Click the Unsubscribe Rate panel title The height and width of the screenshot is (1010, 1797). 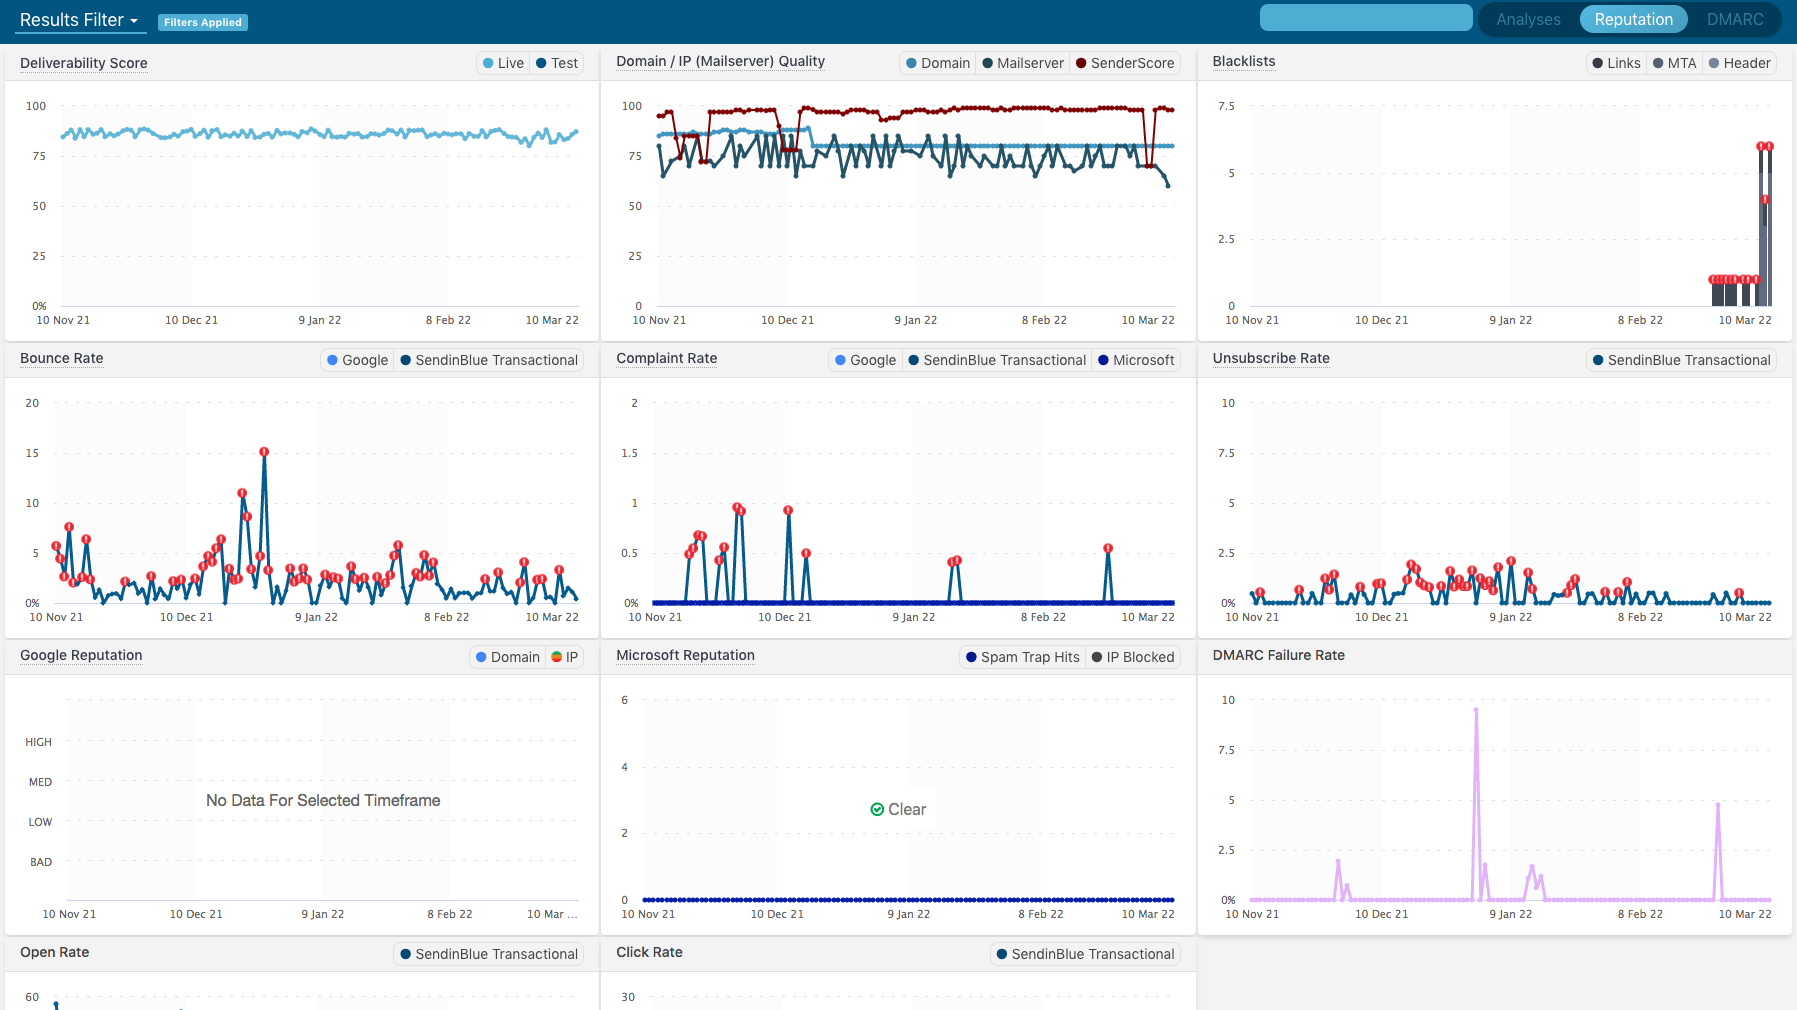tap(1271, 358)
